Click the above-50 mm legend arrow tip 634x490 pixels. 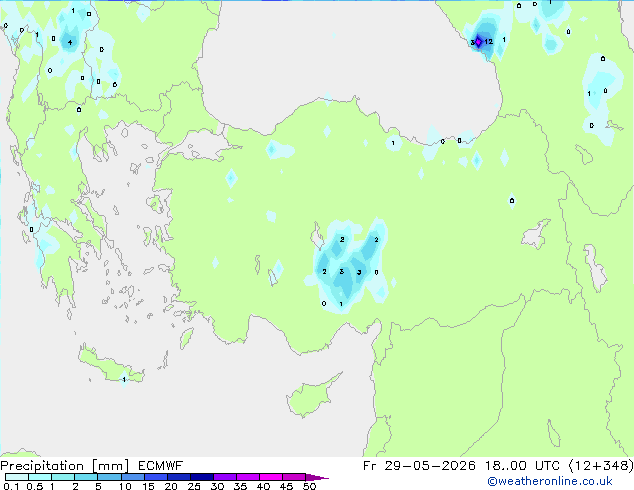coord(317,477)
